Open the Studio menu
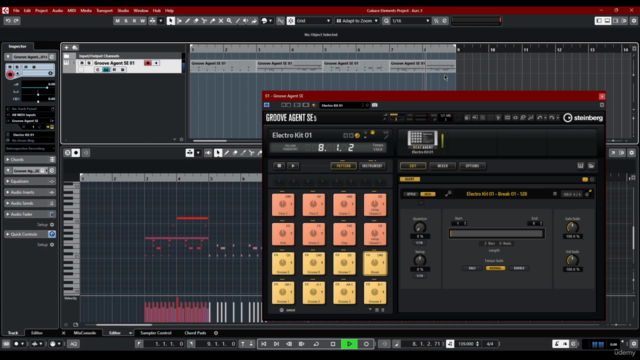640x360 pixels. point(123,11)
